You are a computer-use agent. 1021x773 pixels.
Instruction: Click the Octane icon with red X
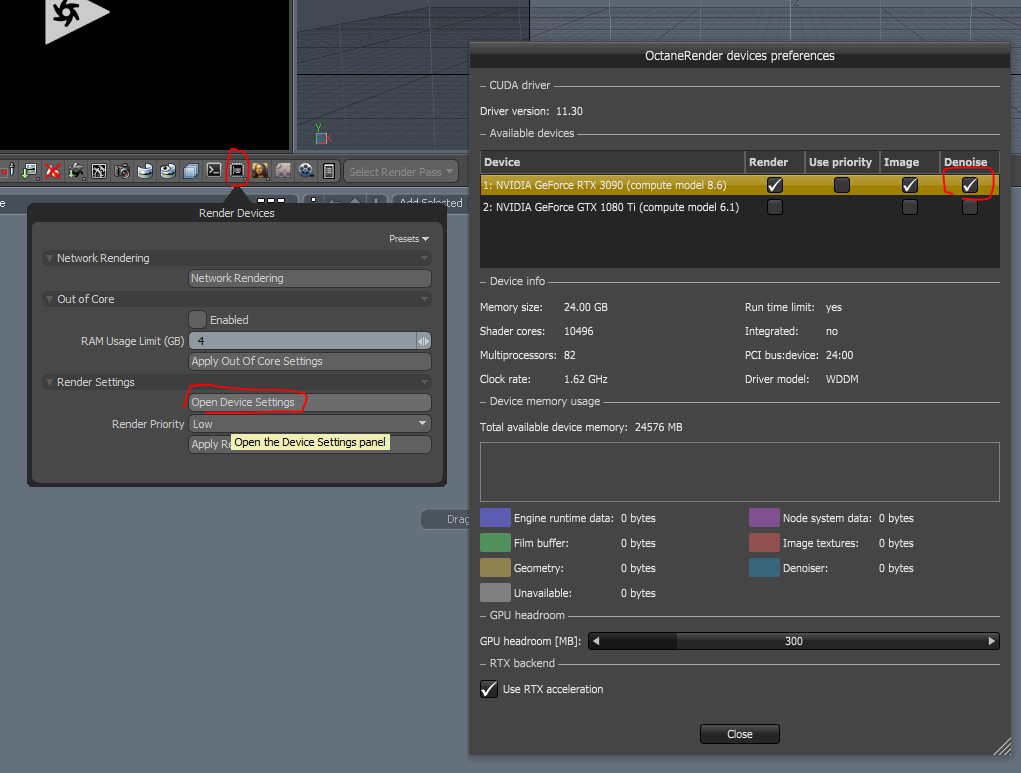click(x=53, y=171)
